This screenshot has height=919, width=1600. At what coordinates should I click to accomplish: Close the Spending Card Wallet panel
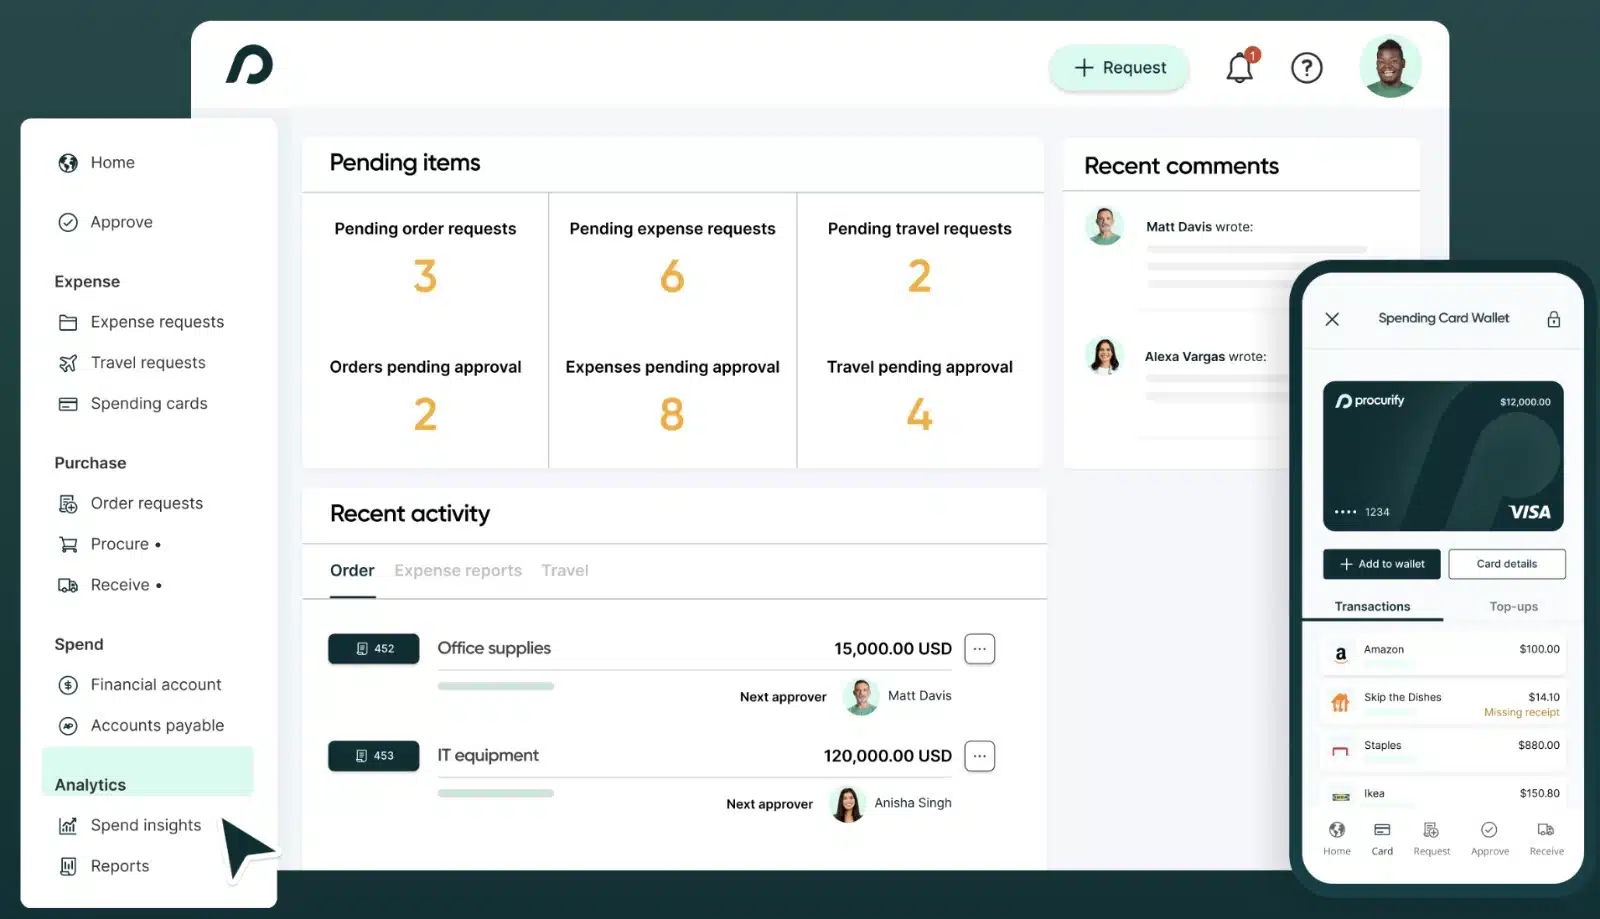point(1332,318)
